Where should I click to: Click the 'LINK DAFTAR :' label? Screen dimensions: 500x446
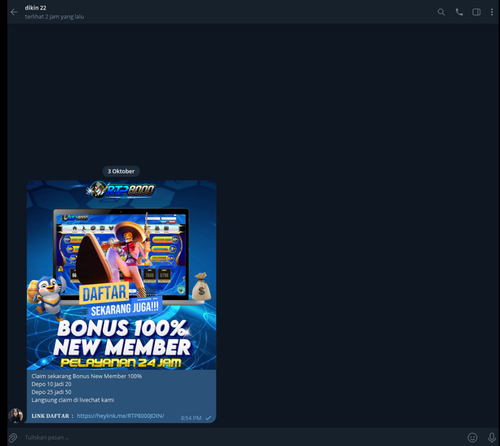(x=52, y=416)
